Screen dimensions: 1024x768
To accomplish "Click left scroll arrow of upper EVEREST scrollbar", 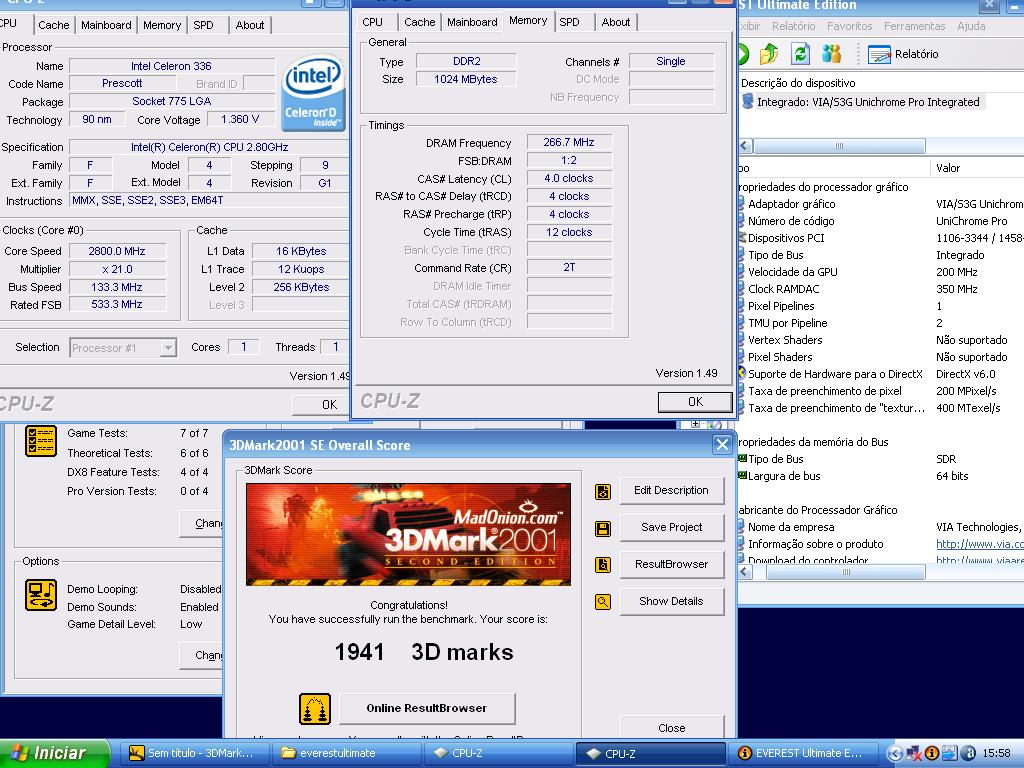I will tap(746, 146).
